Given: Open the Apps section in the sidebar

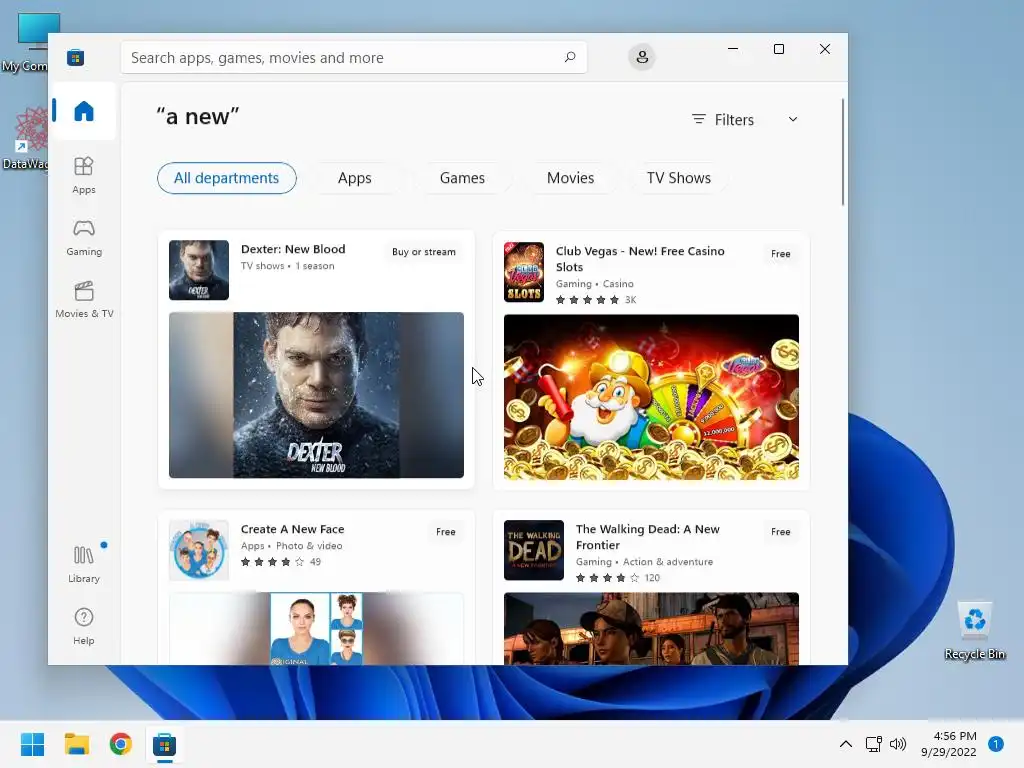Looking at the screenshot, I should tap(84, 175).
